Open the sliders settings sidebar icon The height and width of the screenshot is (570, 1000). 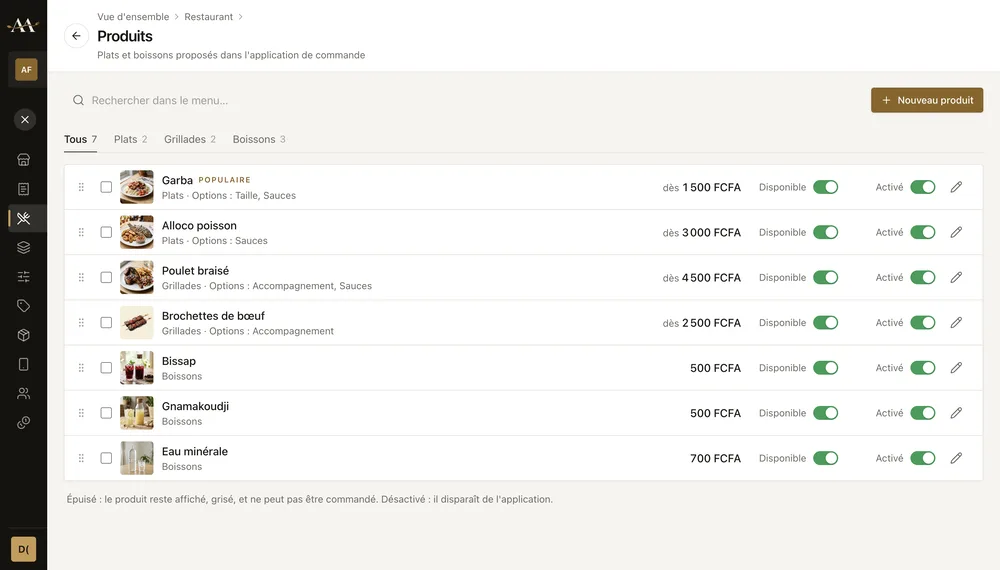click(24, 277)
